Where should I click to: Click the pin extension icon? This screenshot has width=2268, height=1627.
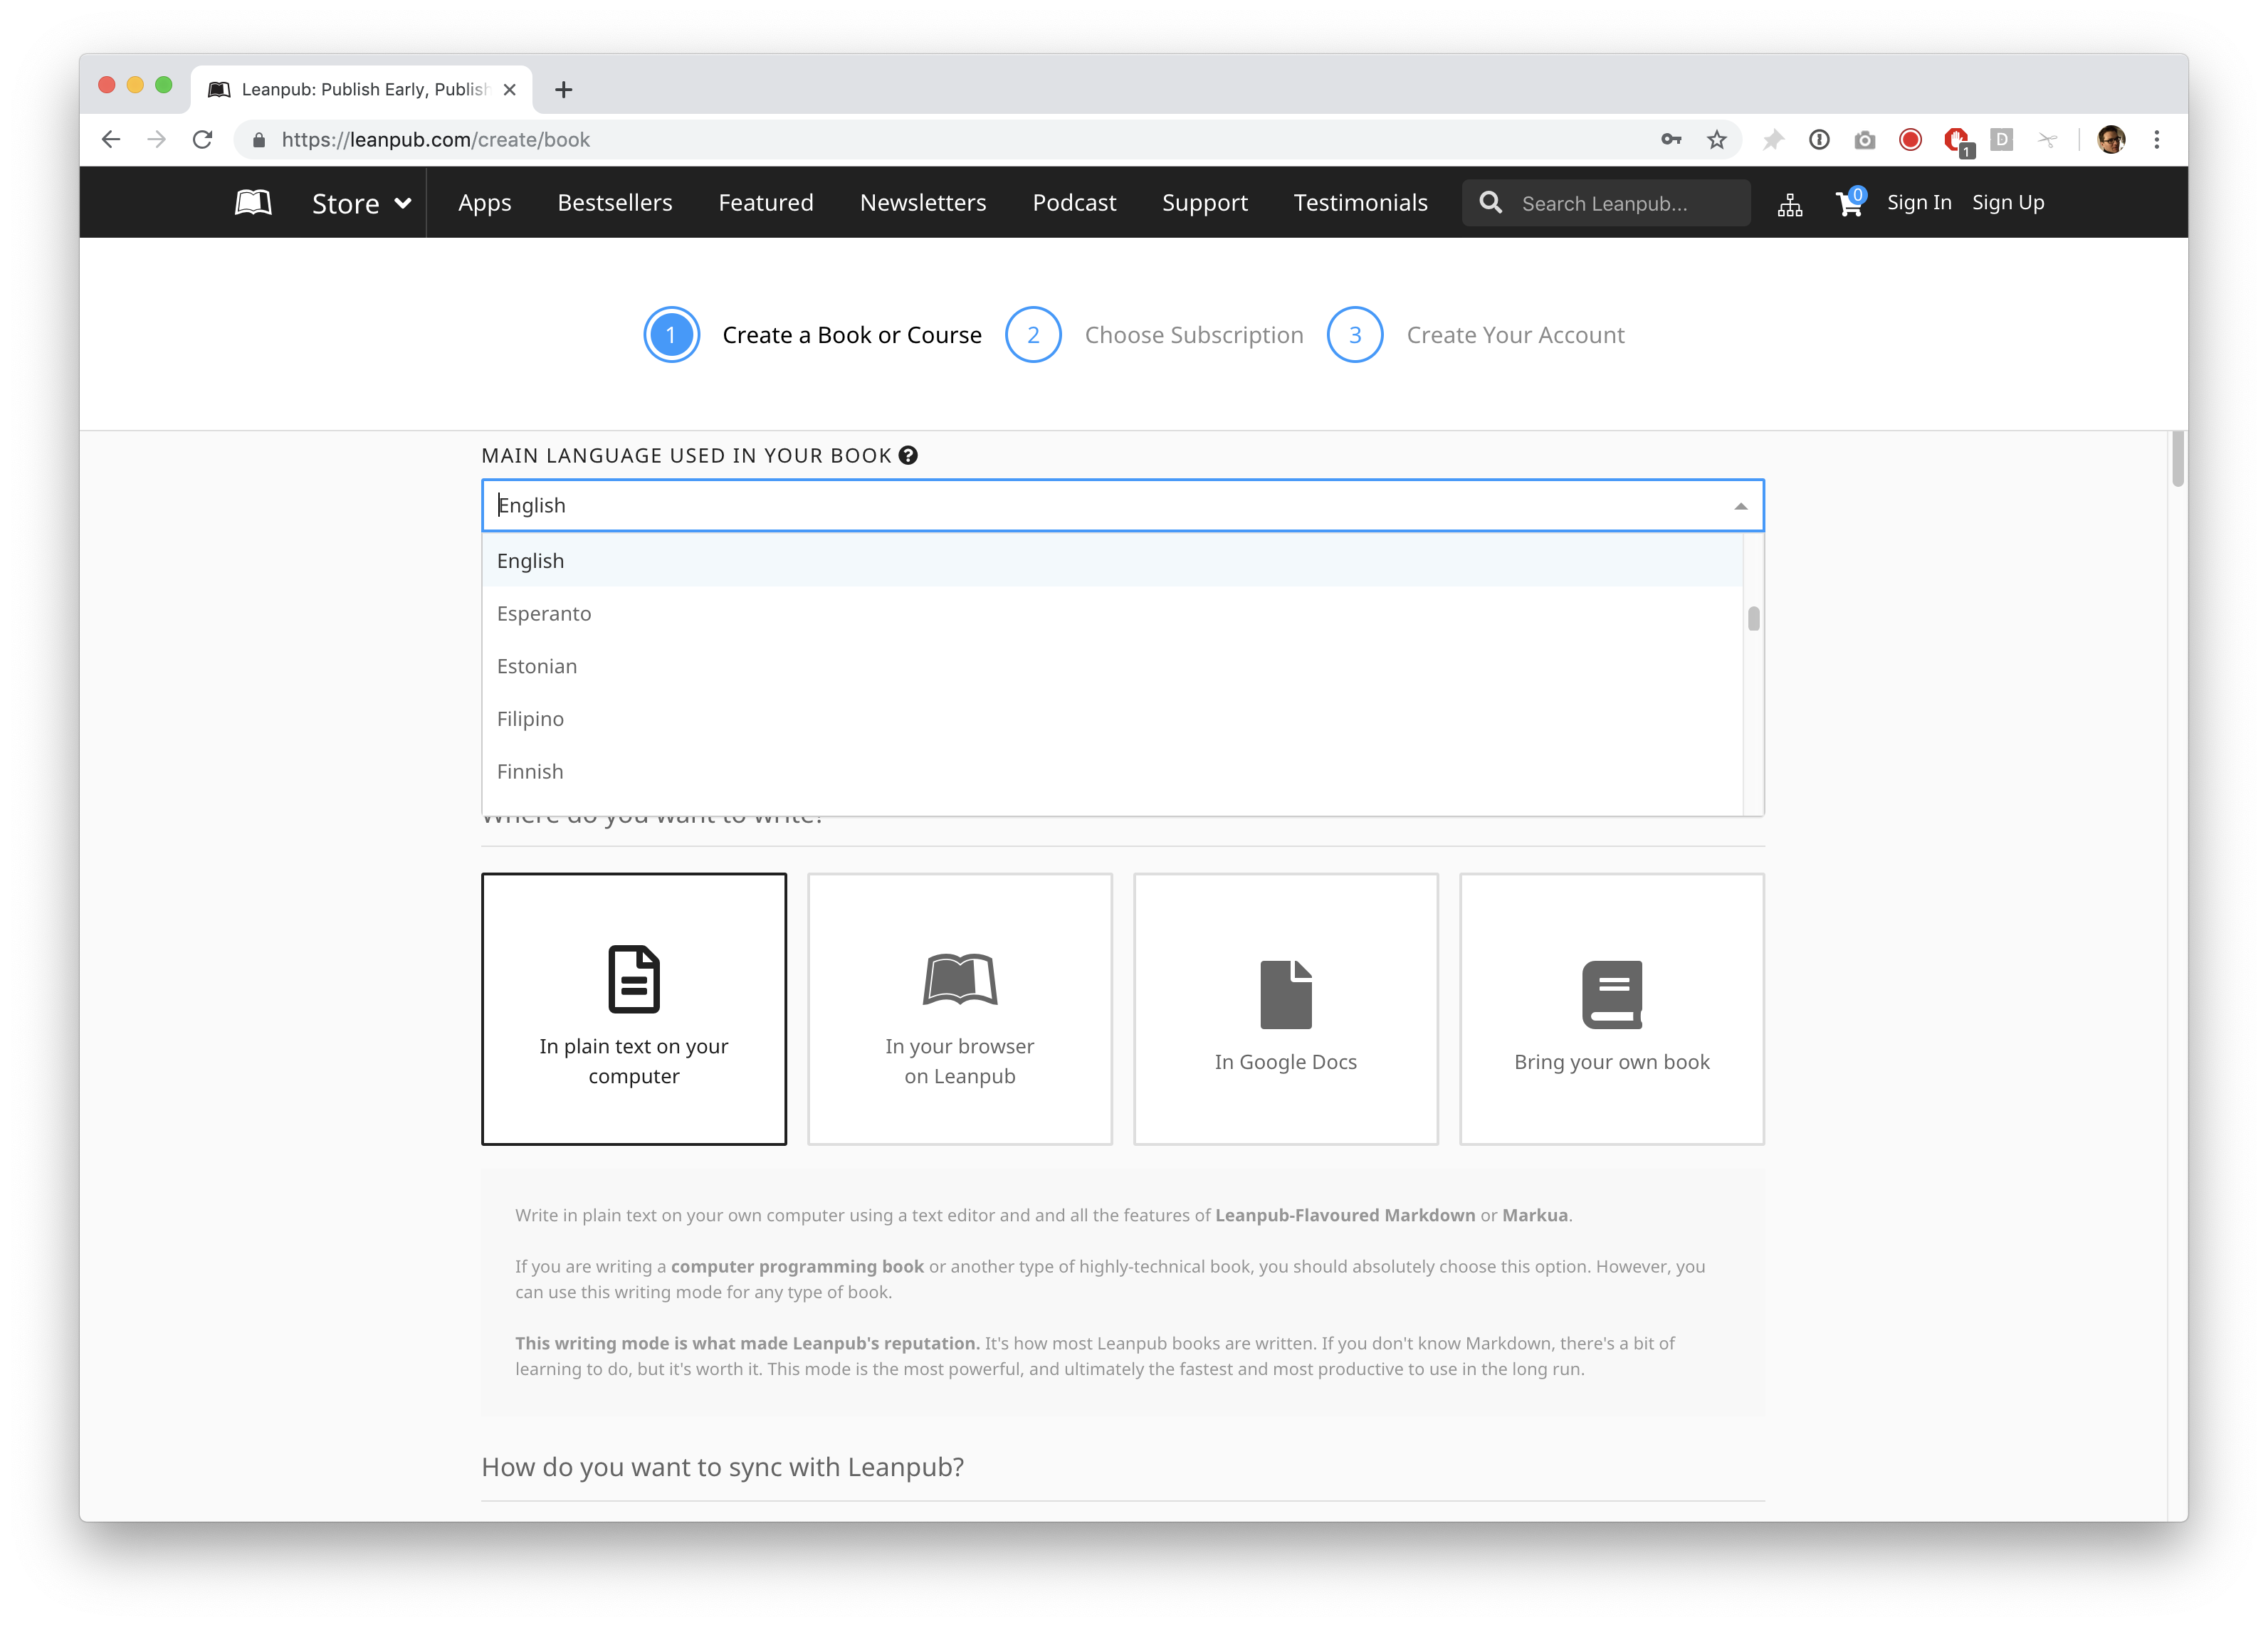(x=1772, y=140)
